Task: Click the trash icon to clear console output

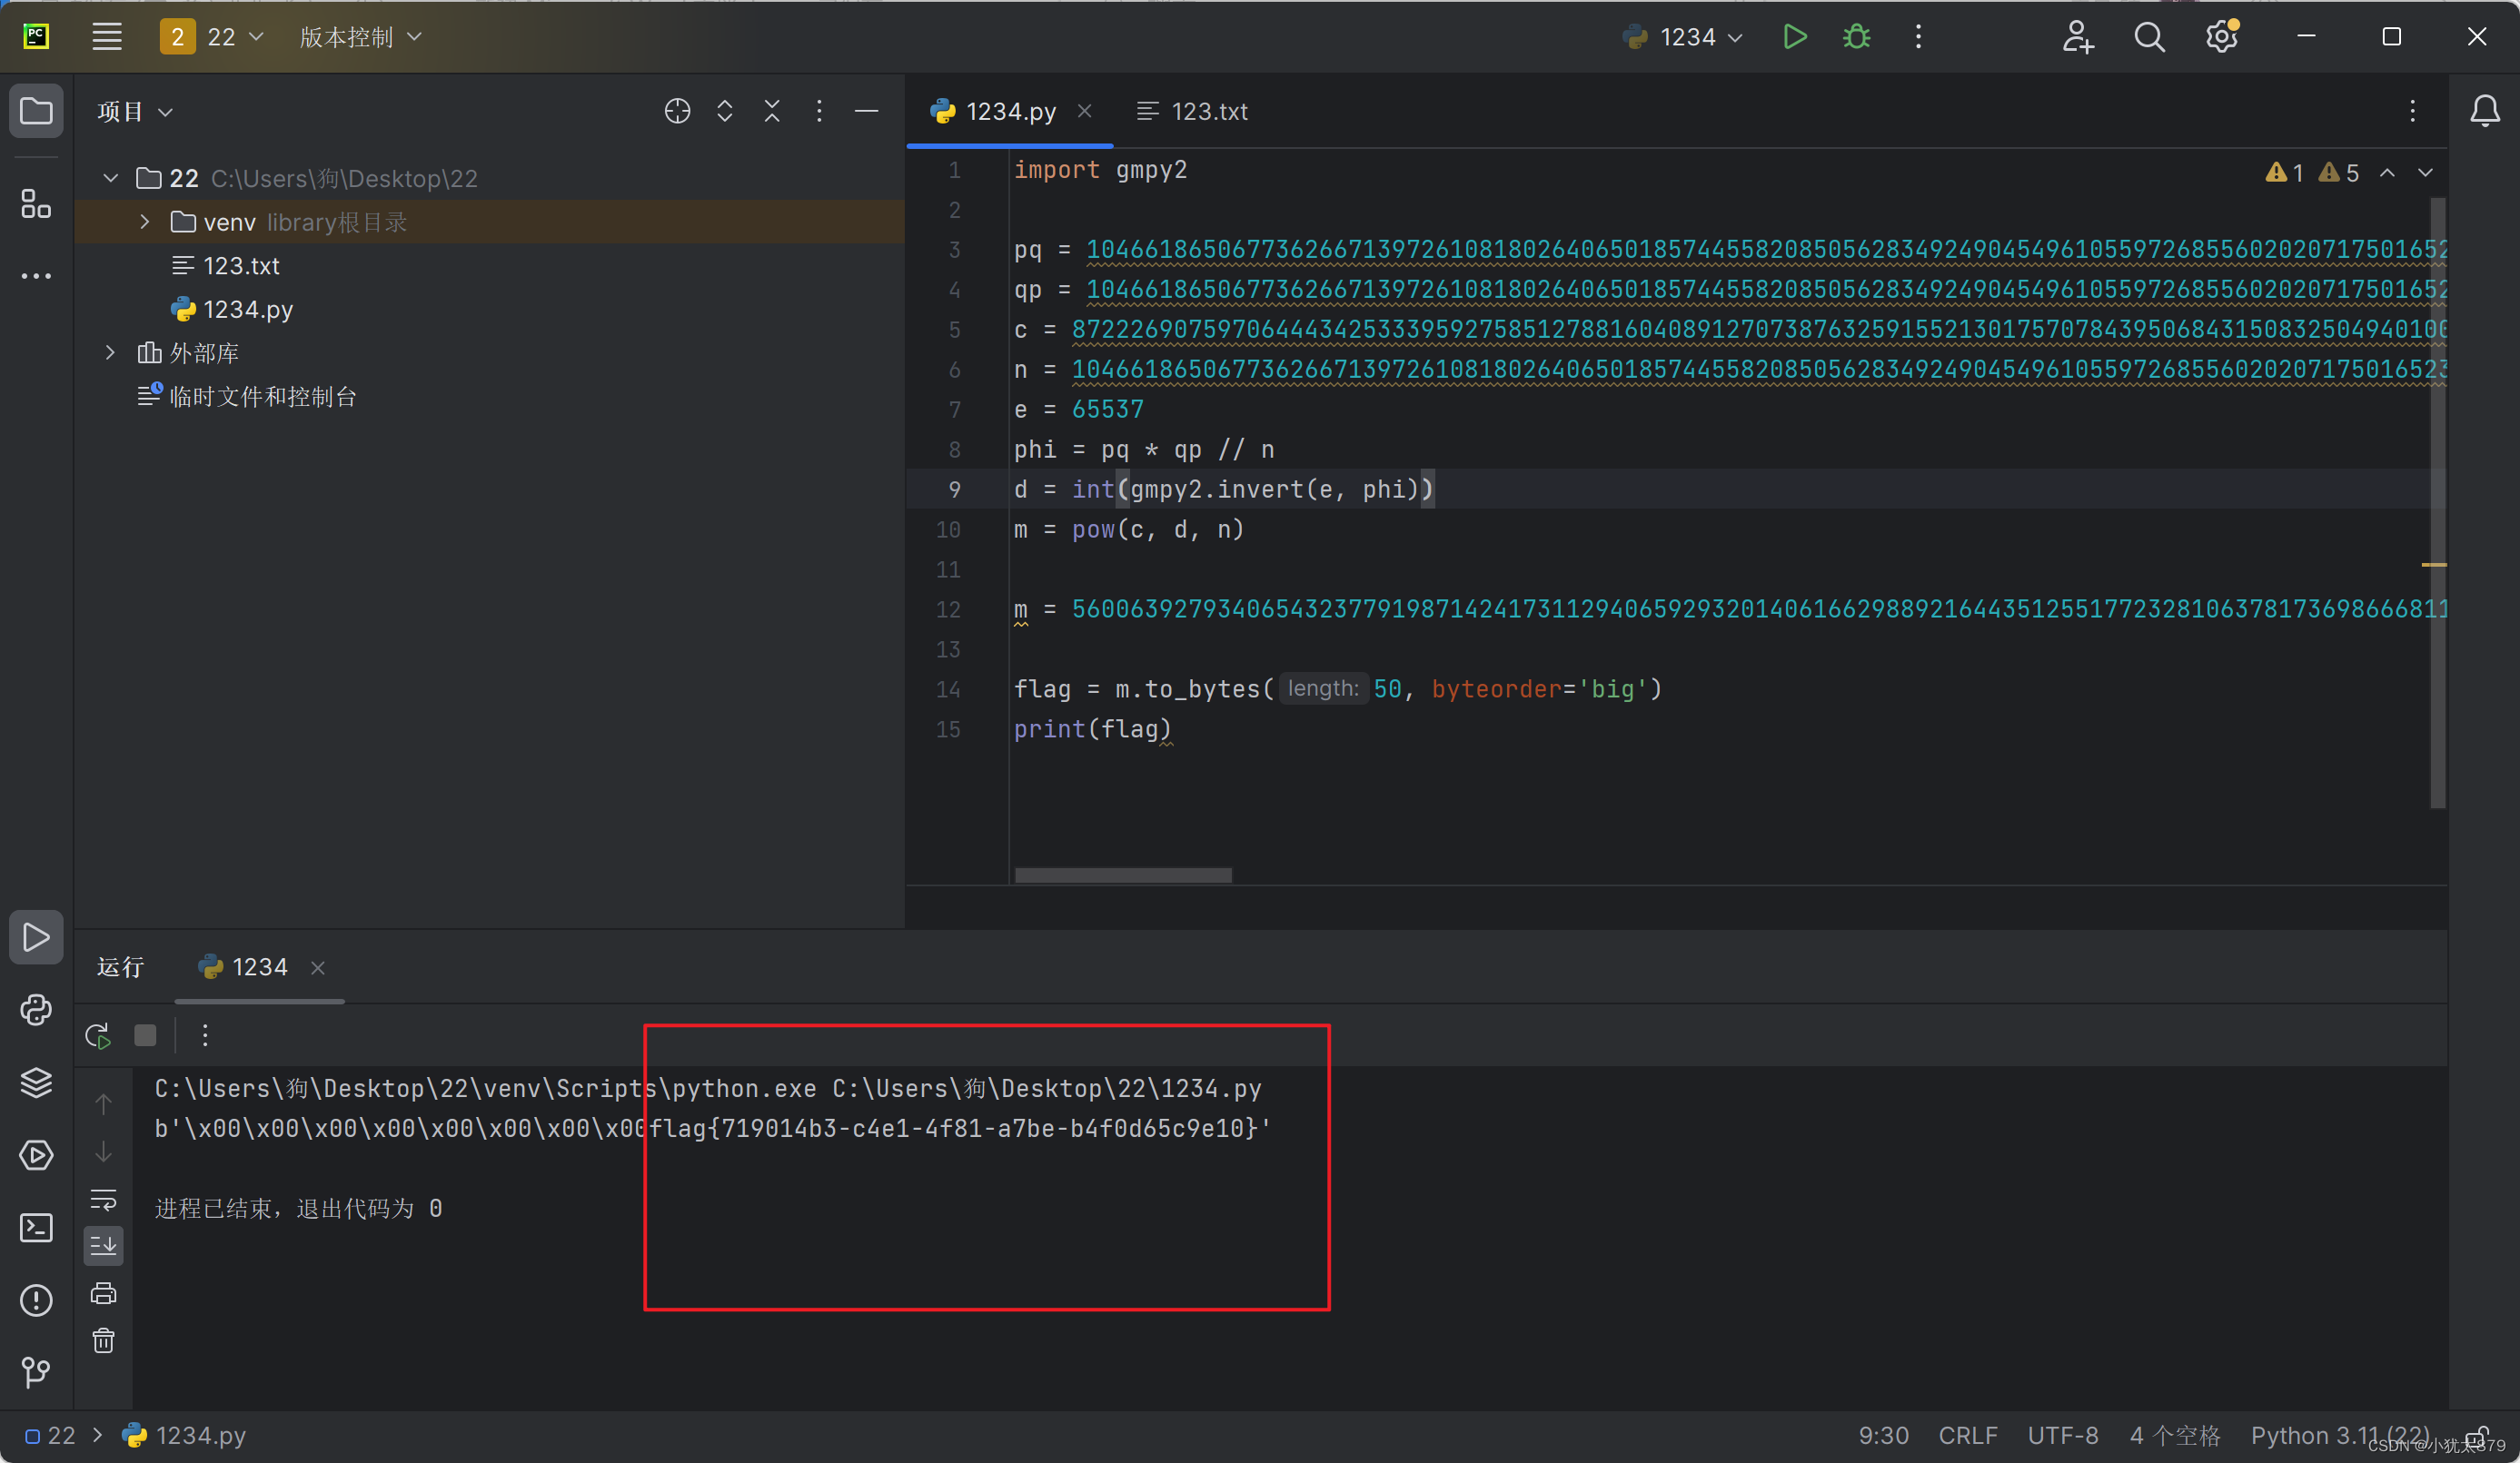Action: click(x=103, y=1340)
